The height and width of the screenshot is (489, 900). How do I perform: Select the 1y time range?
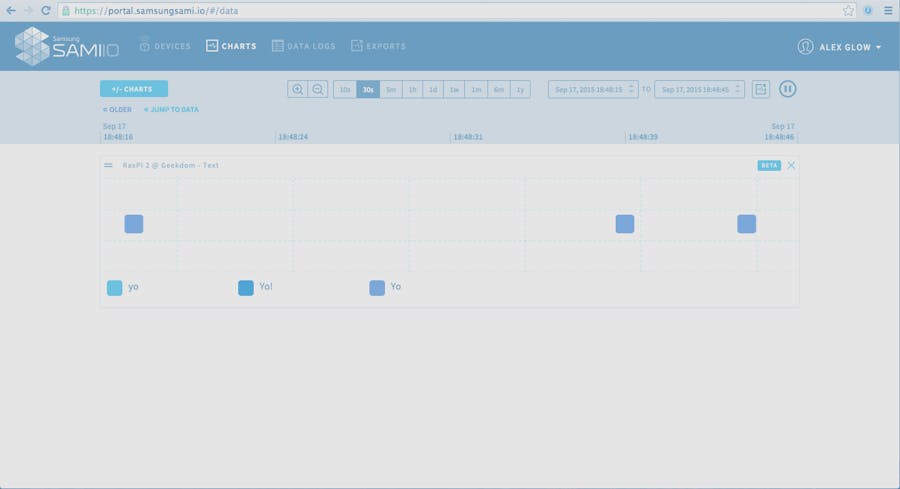pyautogui.click(x=520, y=90)
